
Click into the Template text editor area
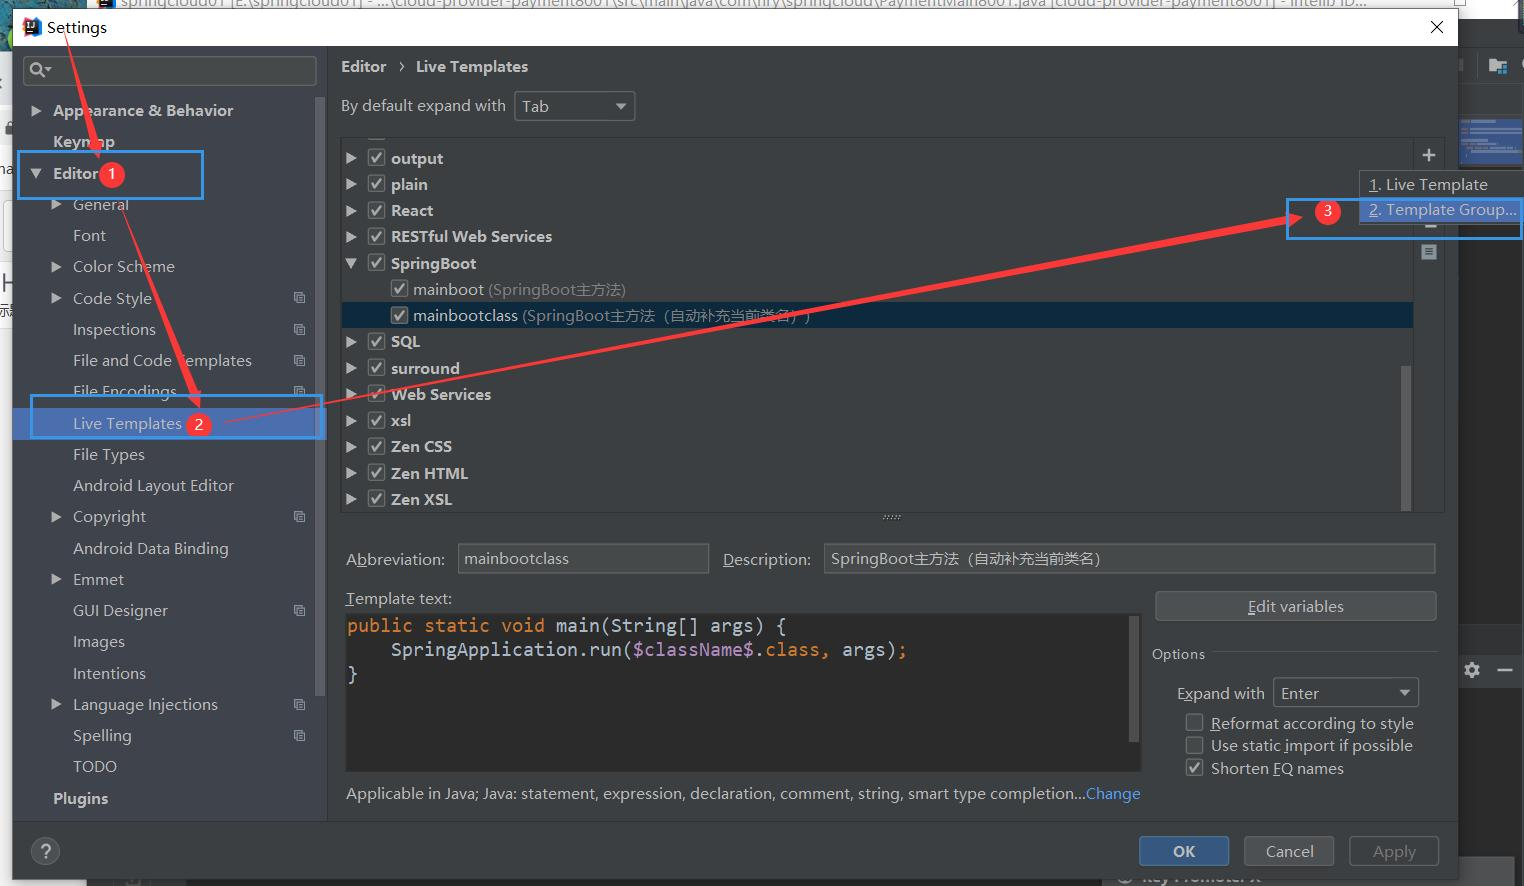coord(738,691)
